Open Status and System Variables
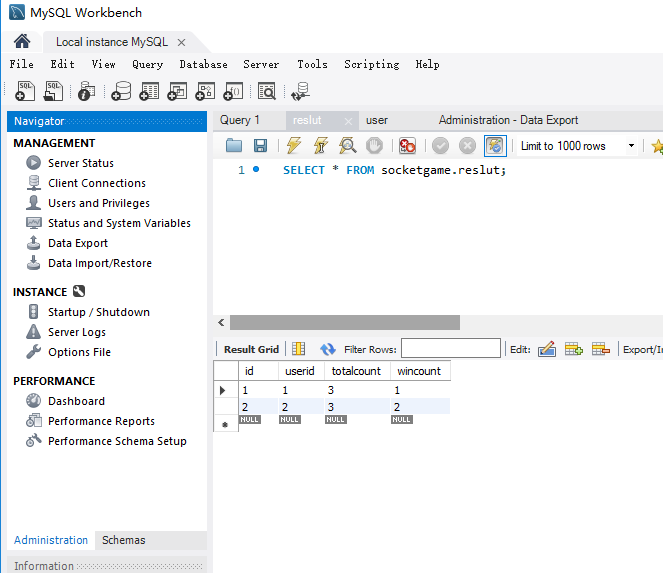 point(119,223)
